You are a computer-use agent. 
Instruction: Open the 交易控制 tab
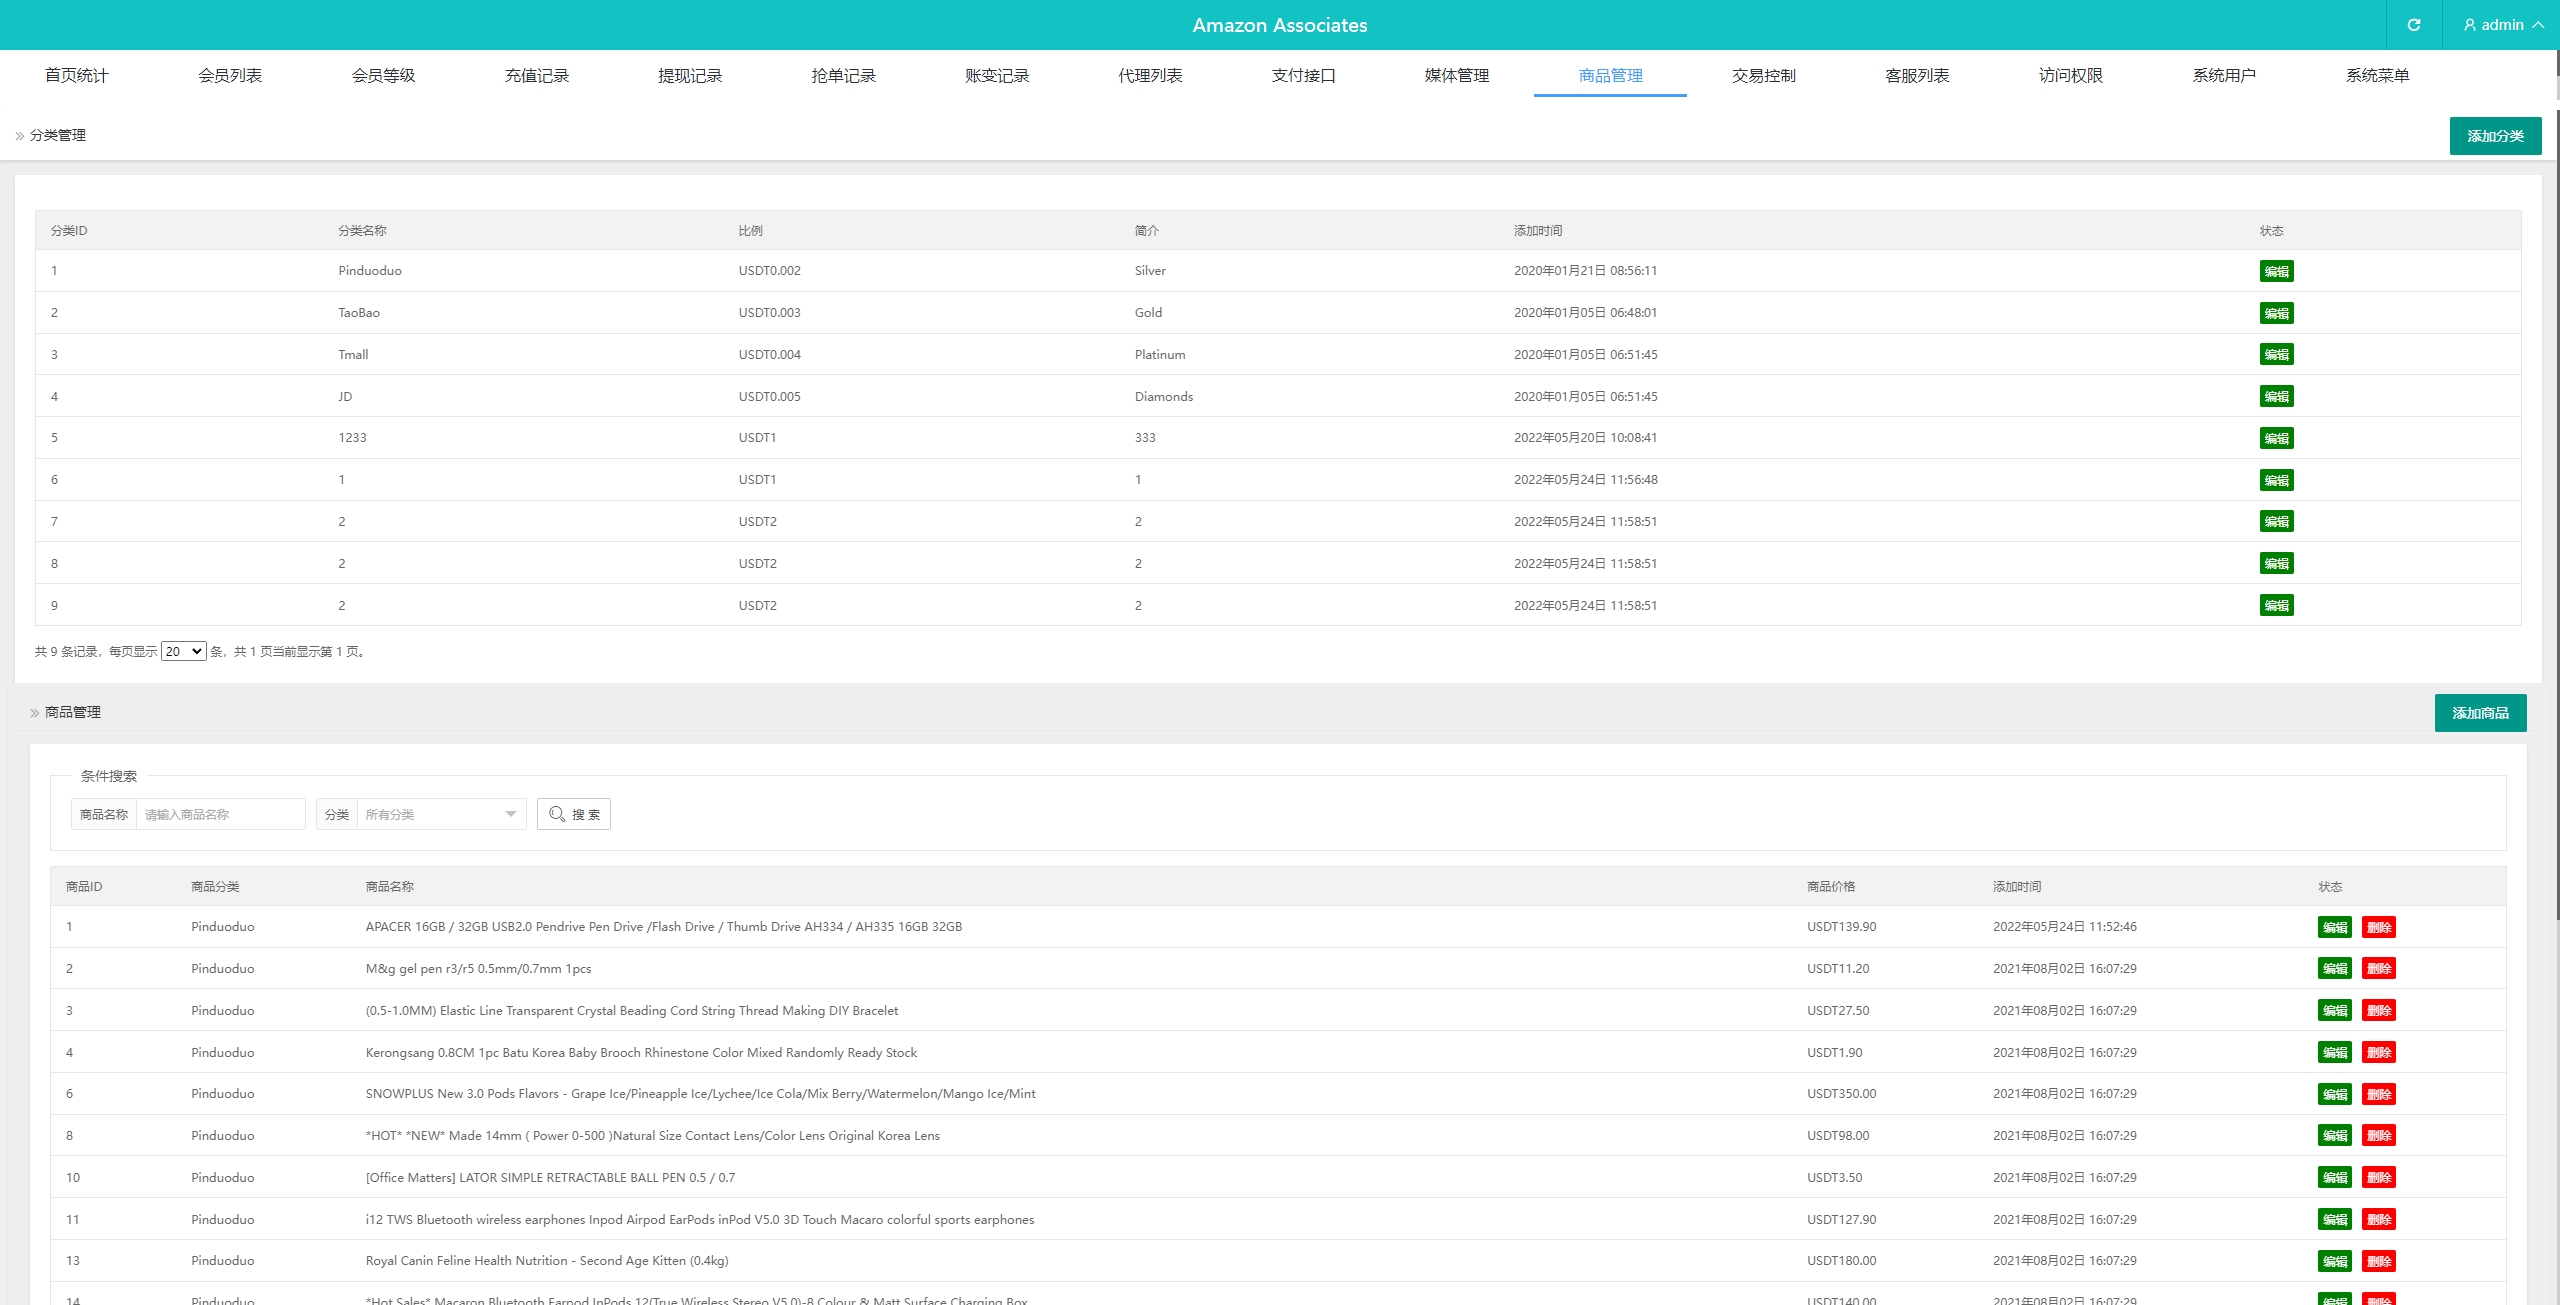tap(1763, 76)
